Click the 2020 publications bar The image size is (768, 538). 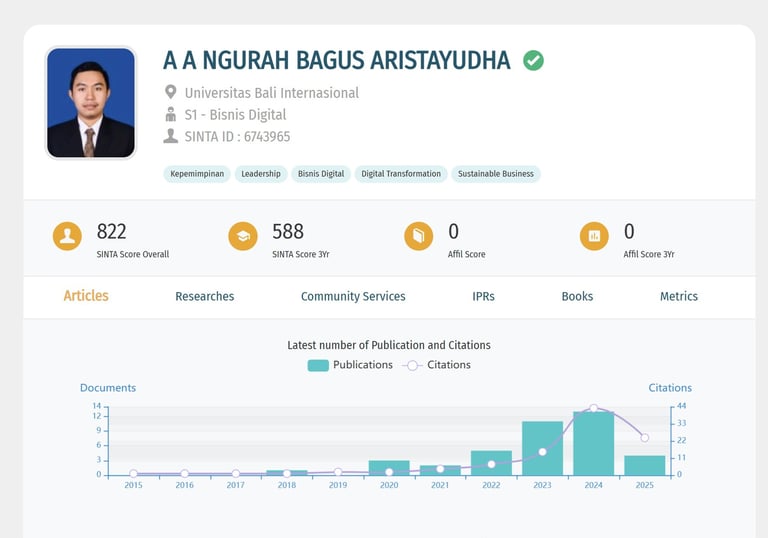pyautogui.click(x=389, y=468)
